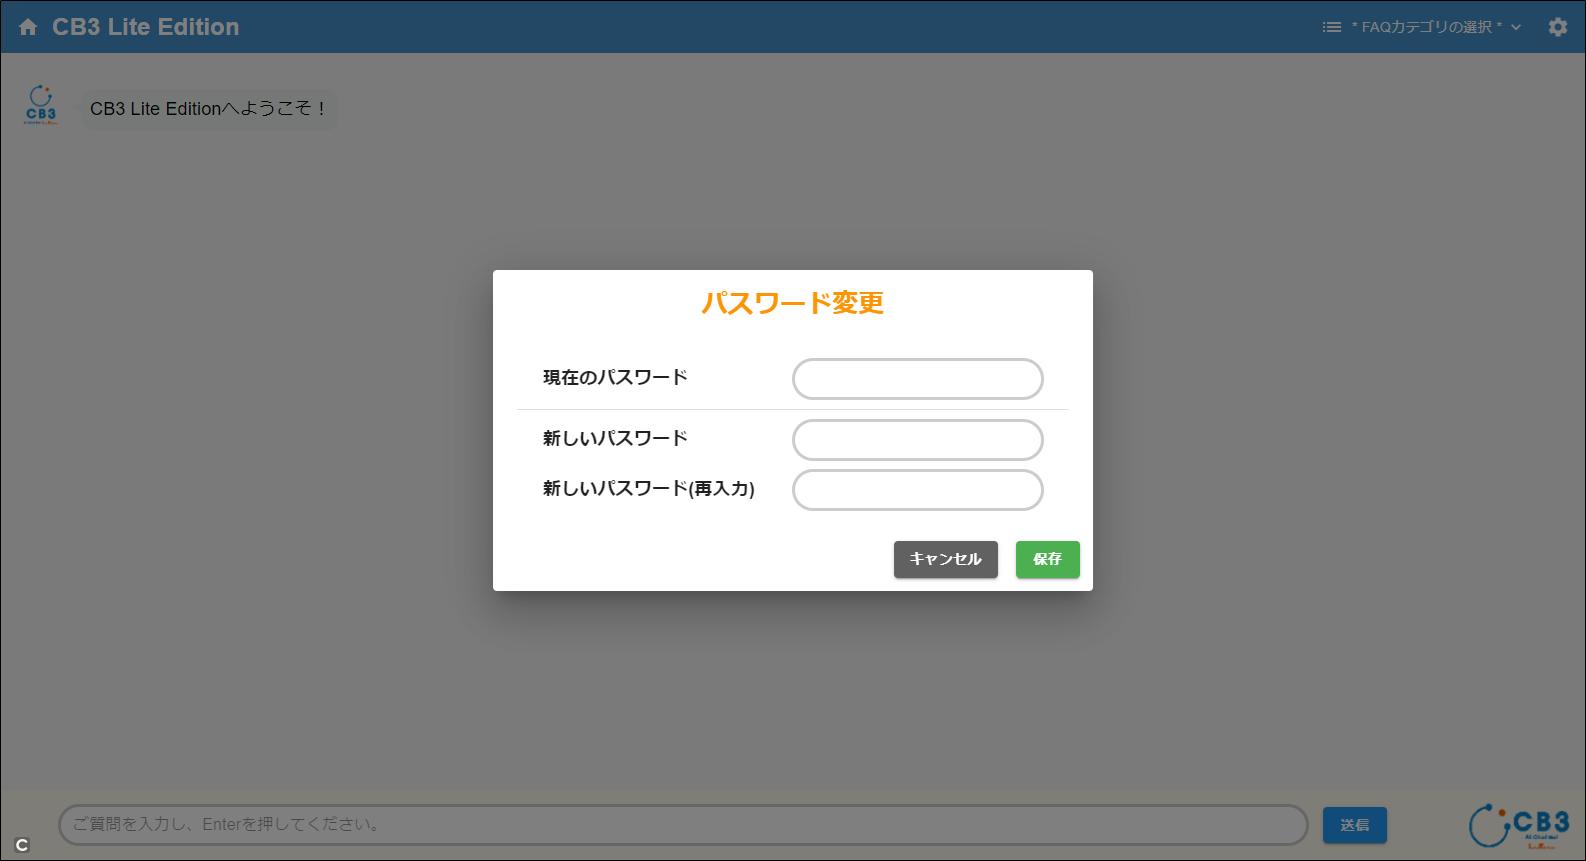Click the CB3 bot avatar icon

tap(41, 105)
